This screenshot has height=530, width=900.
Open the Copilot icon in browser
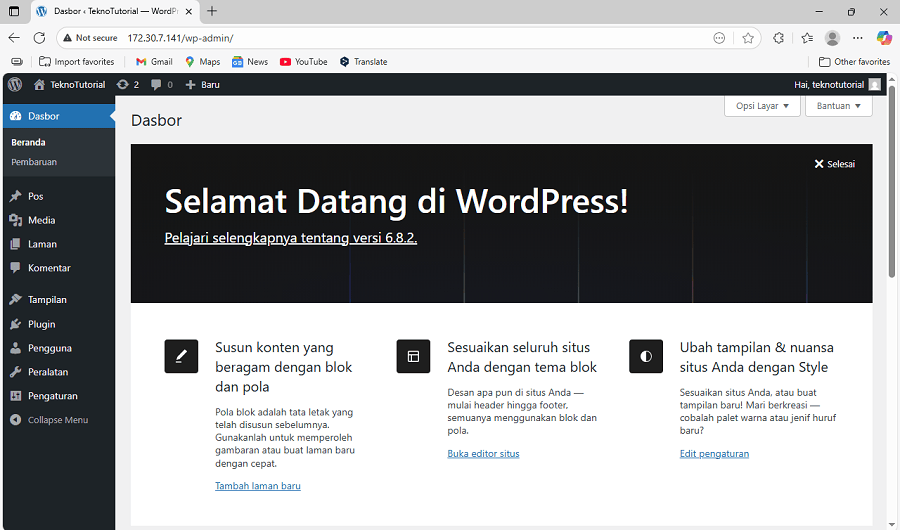884,38
